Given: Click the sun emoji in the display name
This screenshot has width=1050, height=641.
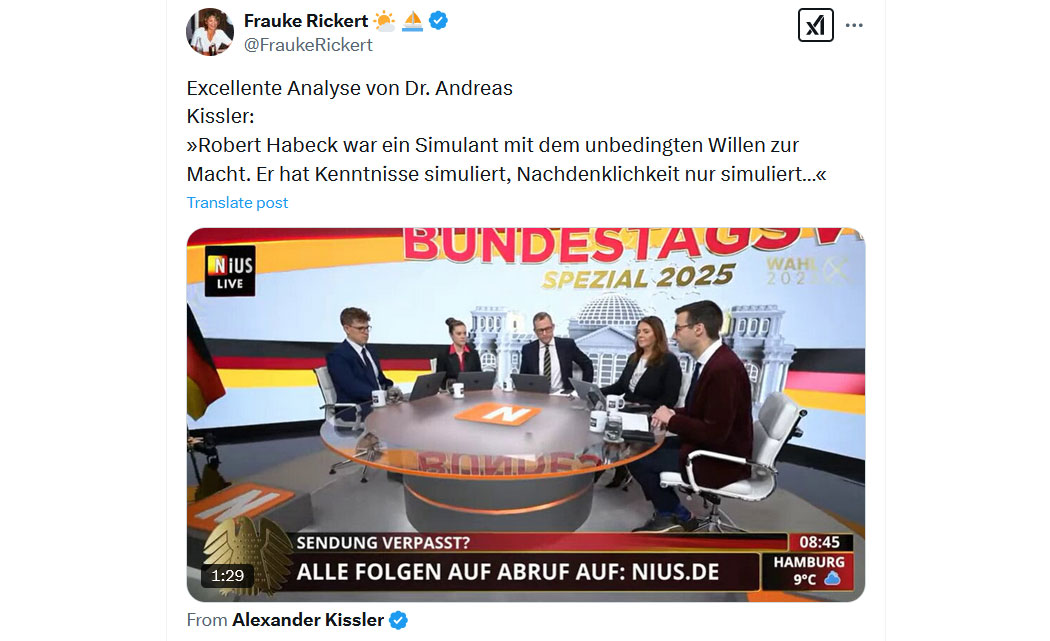Looking at the screenshot, I should point(384,21).
